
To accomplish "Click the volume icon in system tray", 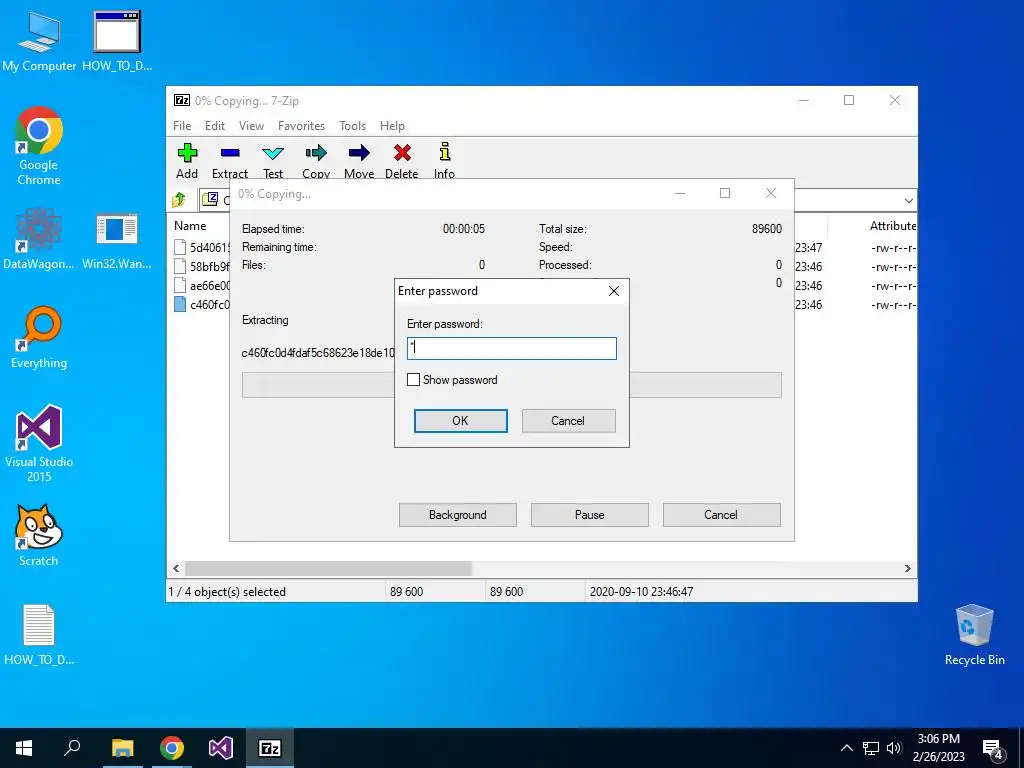I will tap(894, 748).
